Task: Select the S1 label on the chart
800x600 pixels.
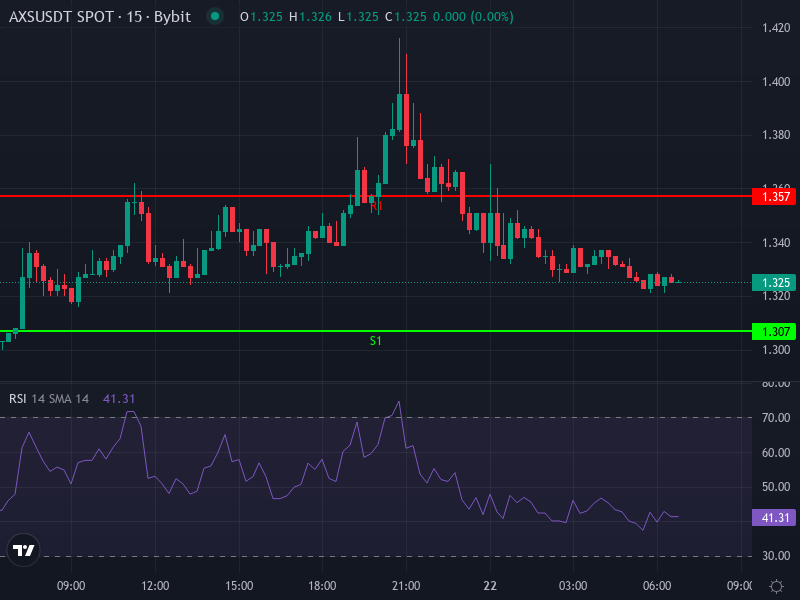Action: pos(374,339)
